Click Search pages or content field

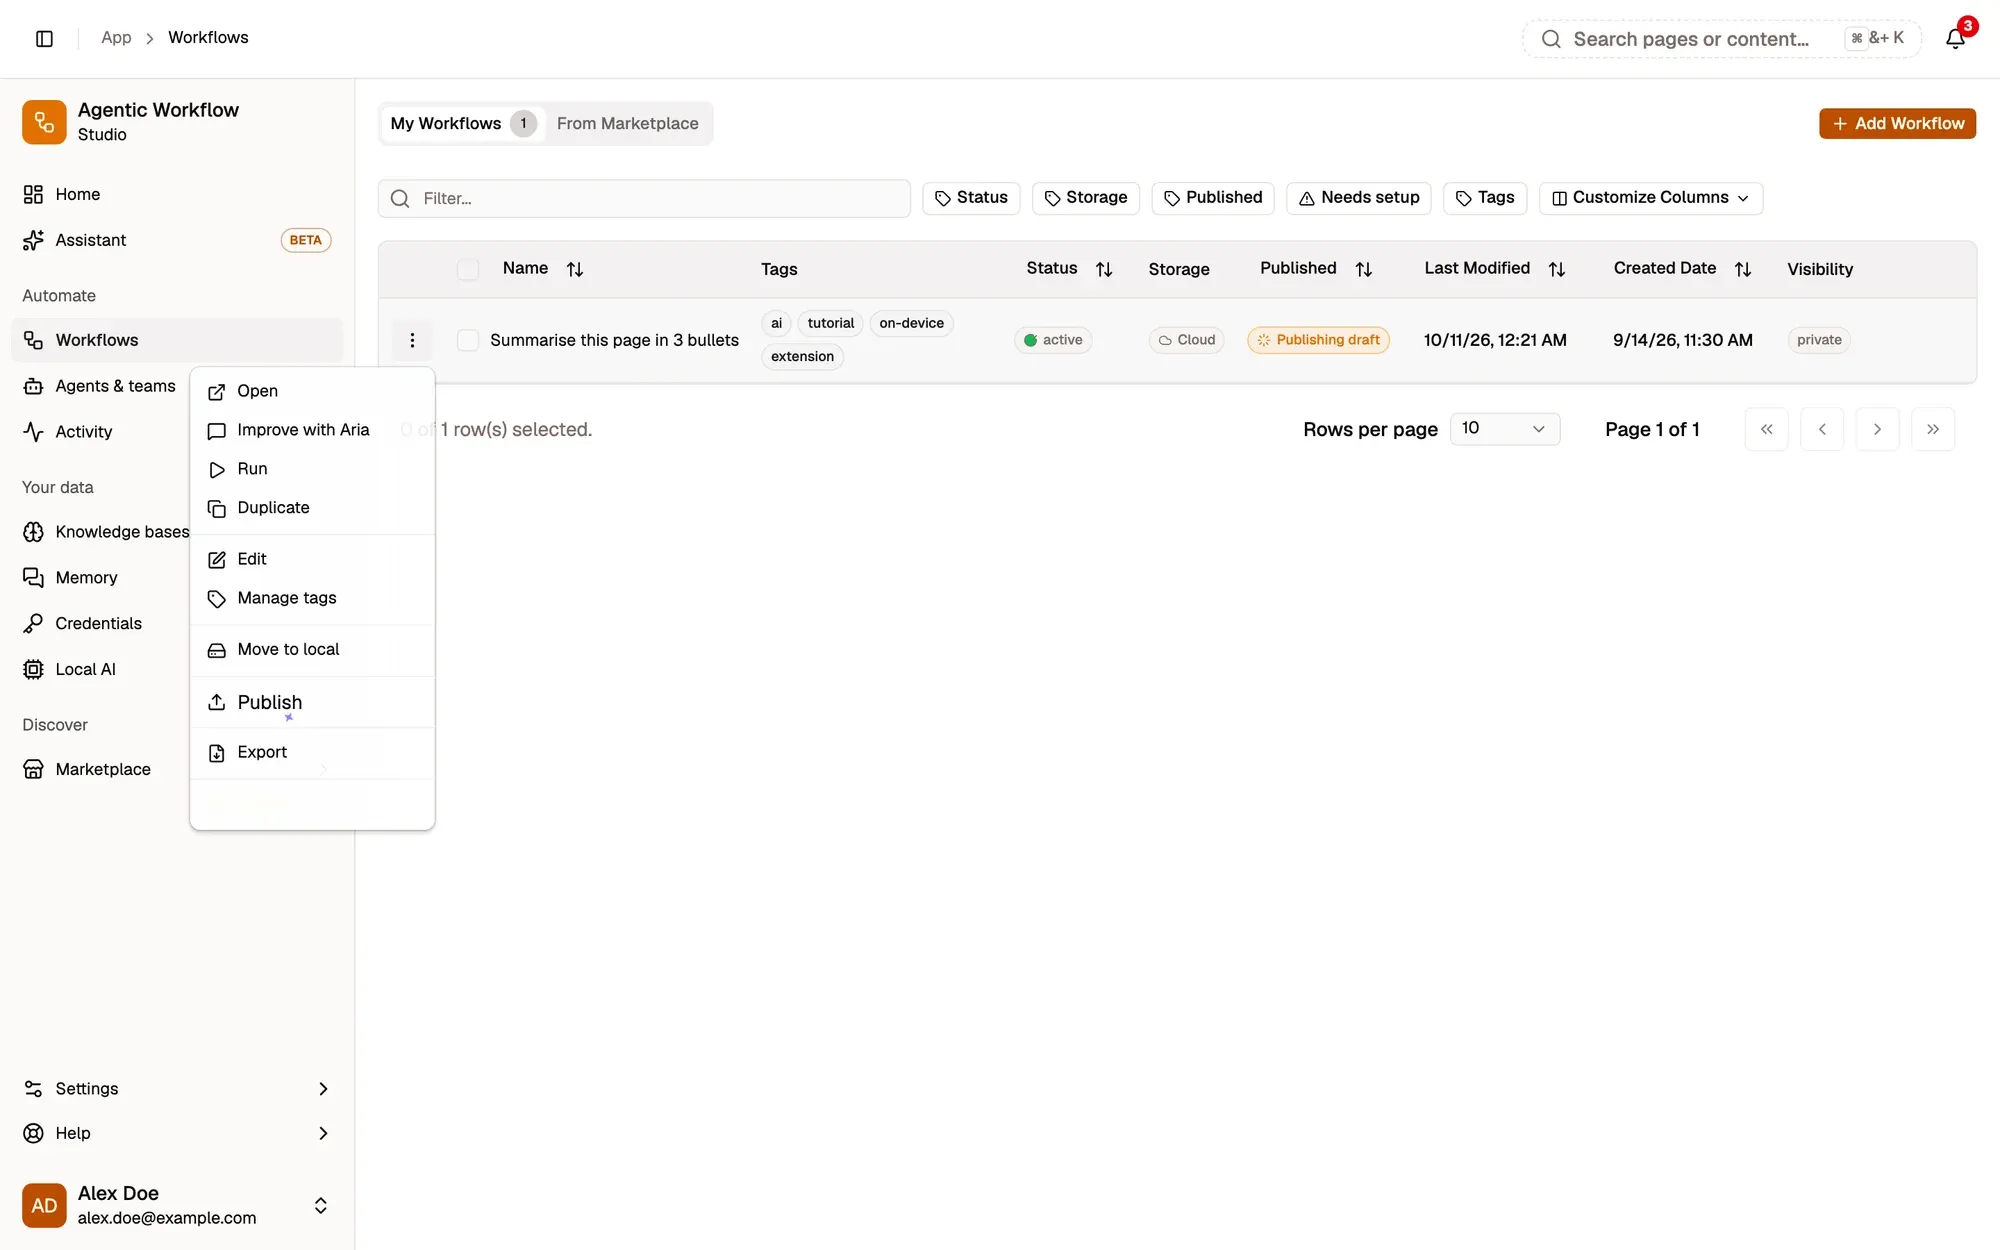(x=1721, y=39)
